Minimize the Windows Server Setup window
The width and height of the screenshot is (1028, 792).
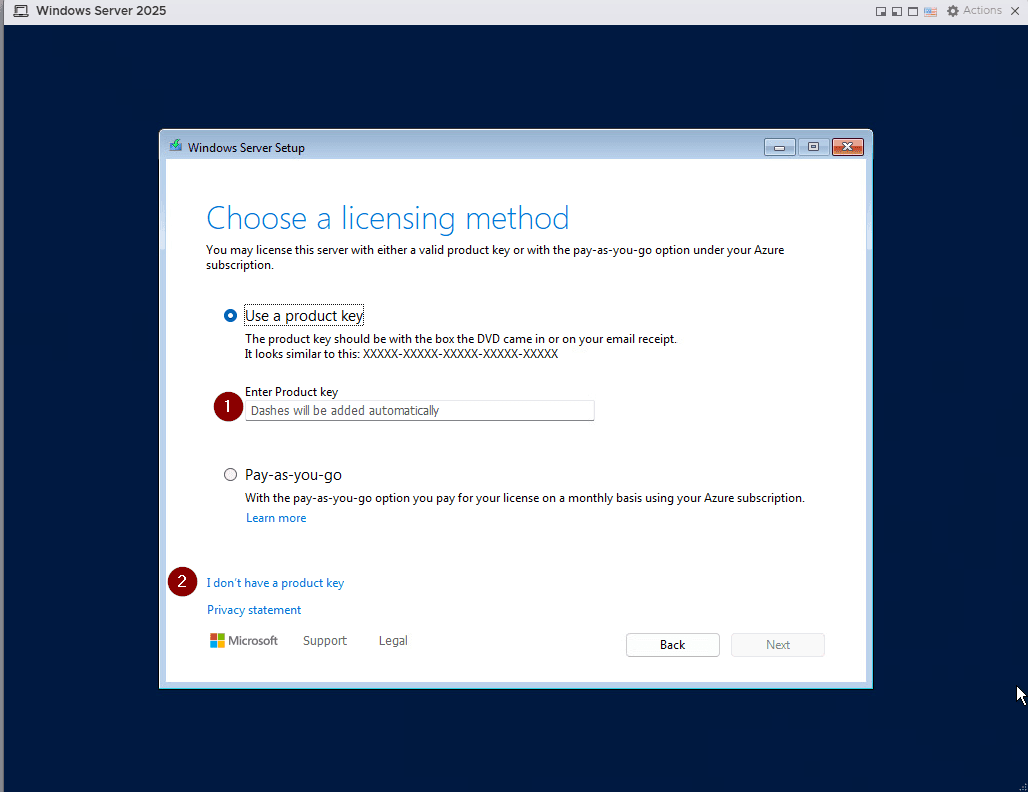coord(779,147)
